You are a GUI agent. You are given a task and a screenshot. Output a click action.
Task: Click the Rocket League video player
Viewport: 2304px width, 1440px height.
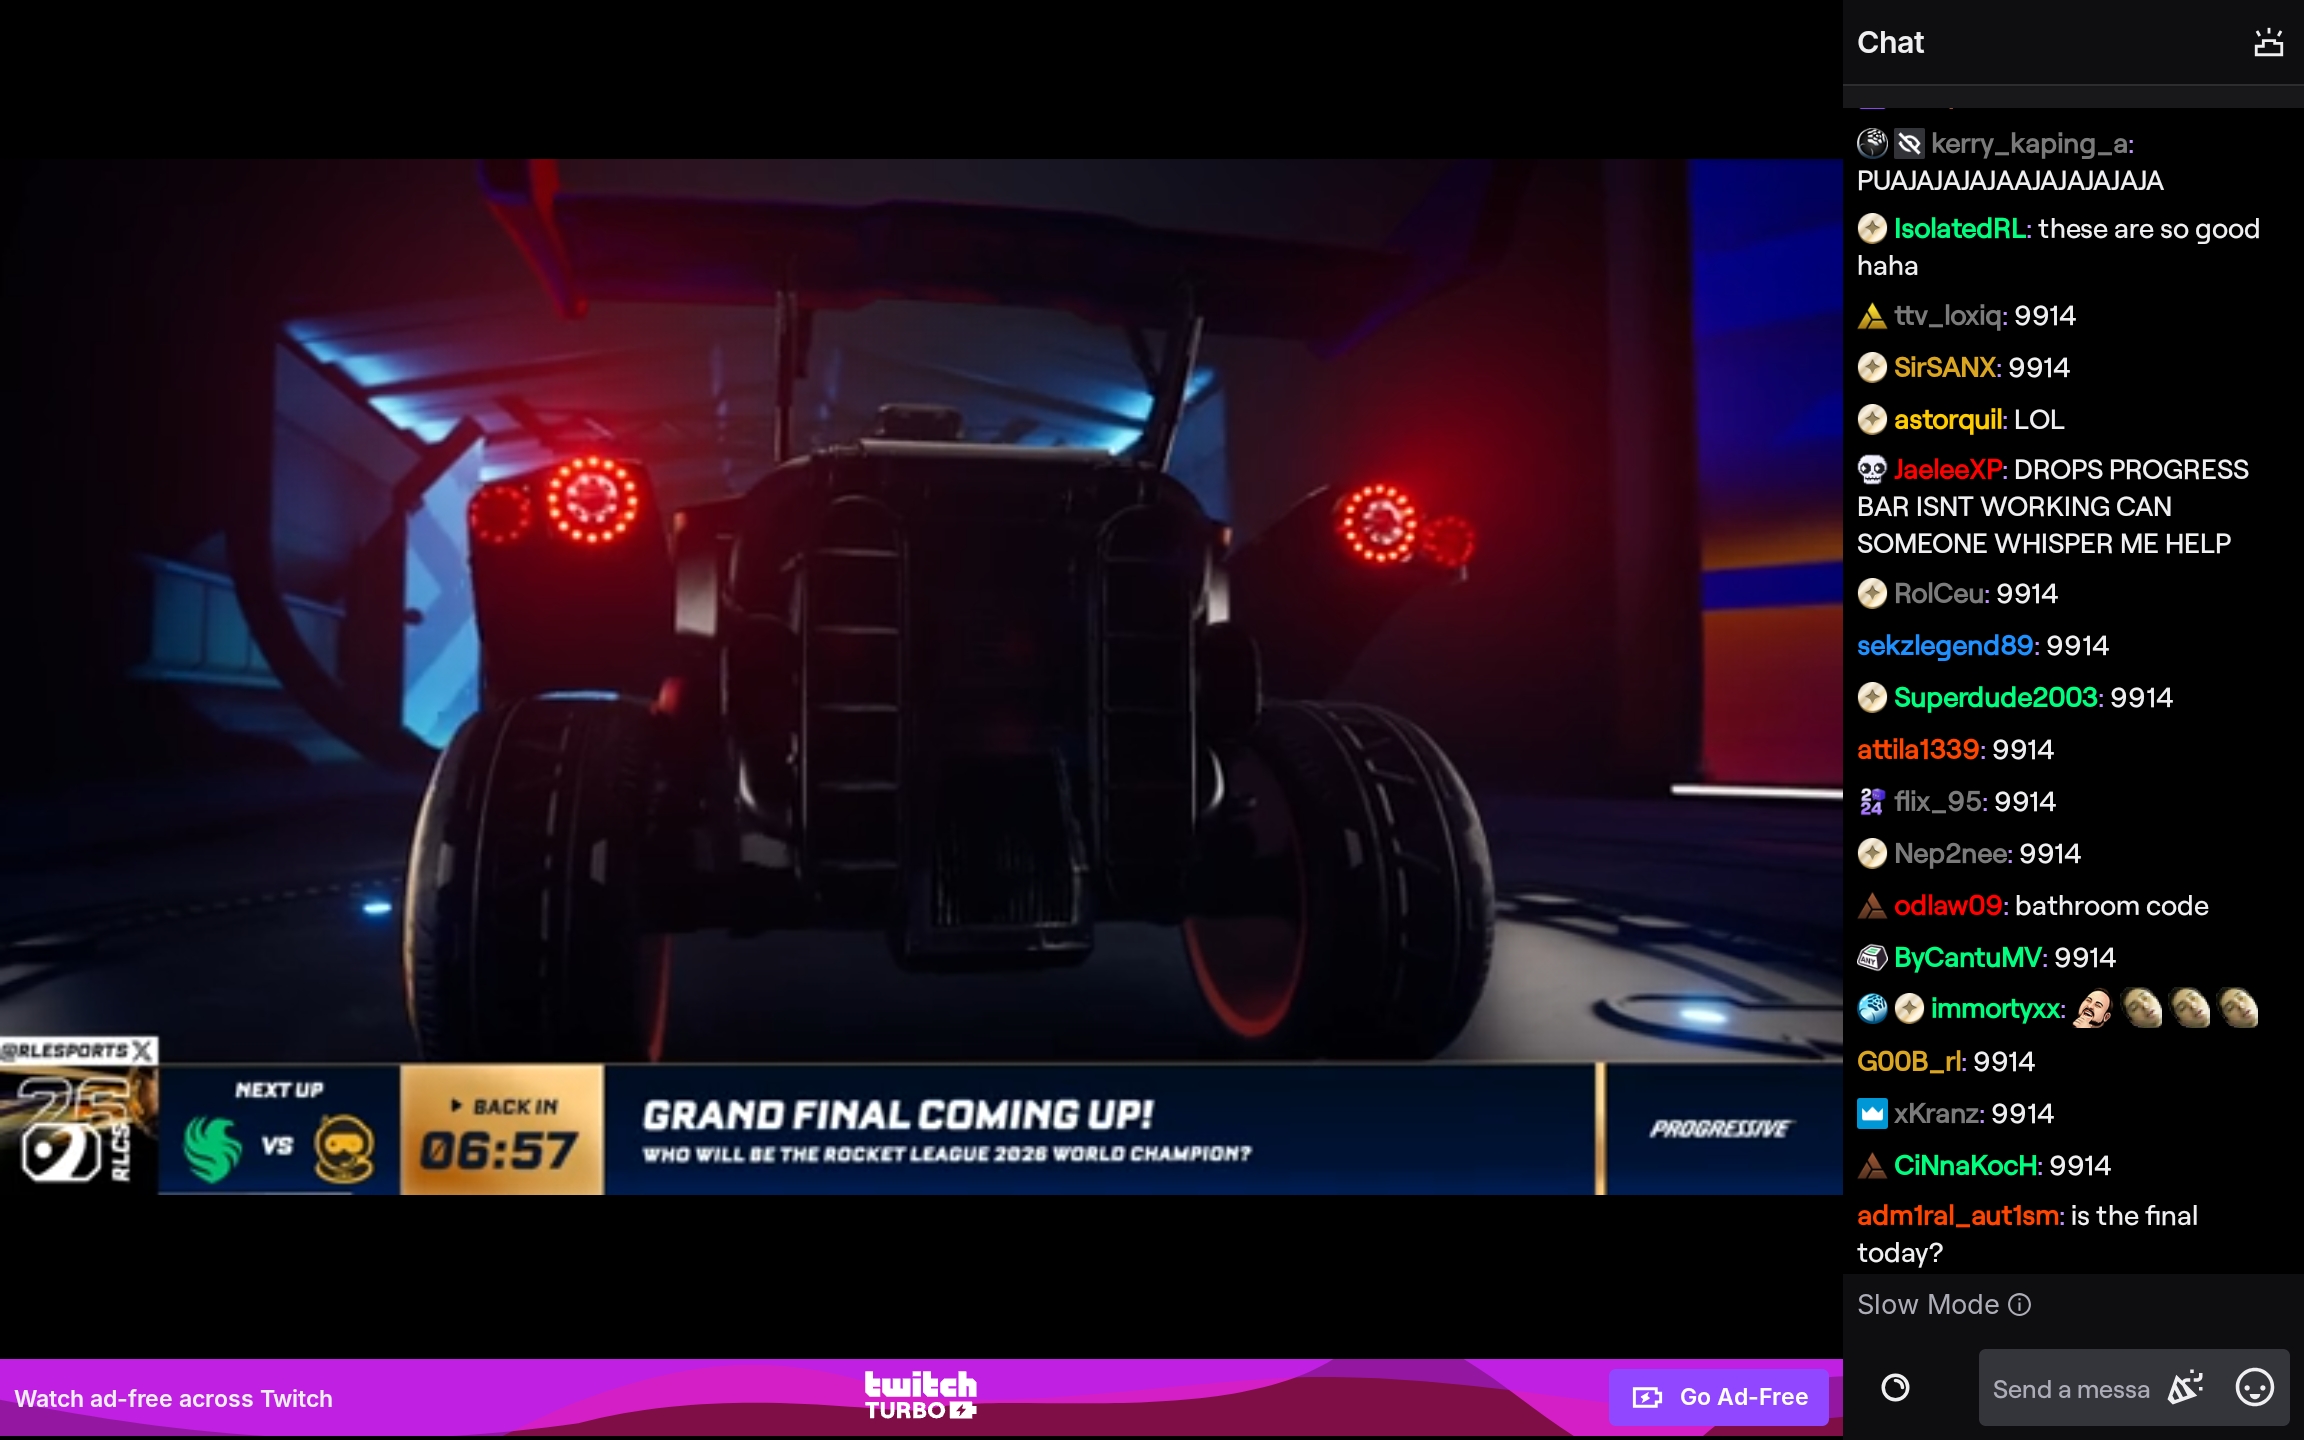(x=921, y=677)
